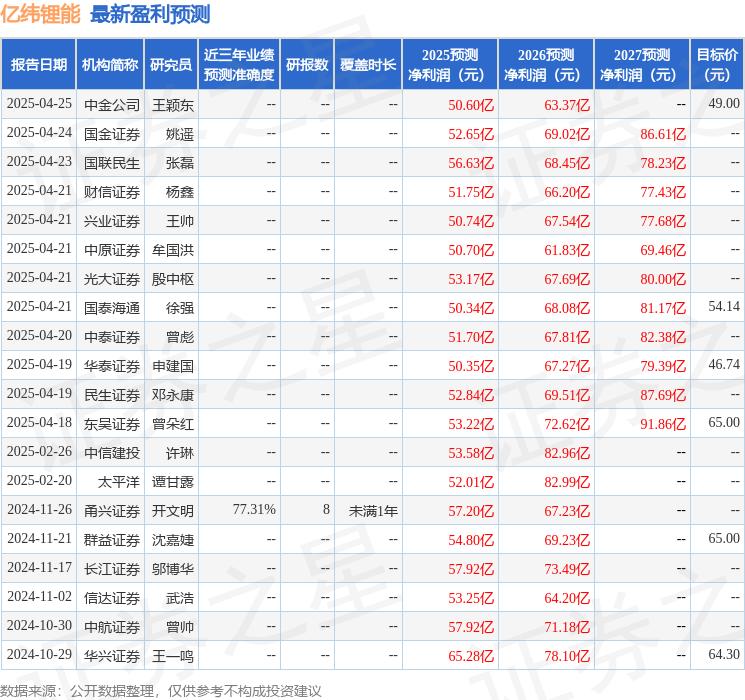Select 80.00亿 forecast value
The image size is (745, 700).
coord(663,279)
